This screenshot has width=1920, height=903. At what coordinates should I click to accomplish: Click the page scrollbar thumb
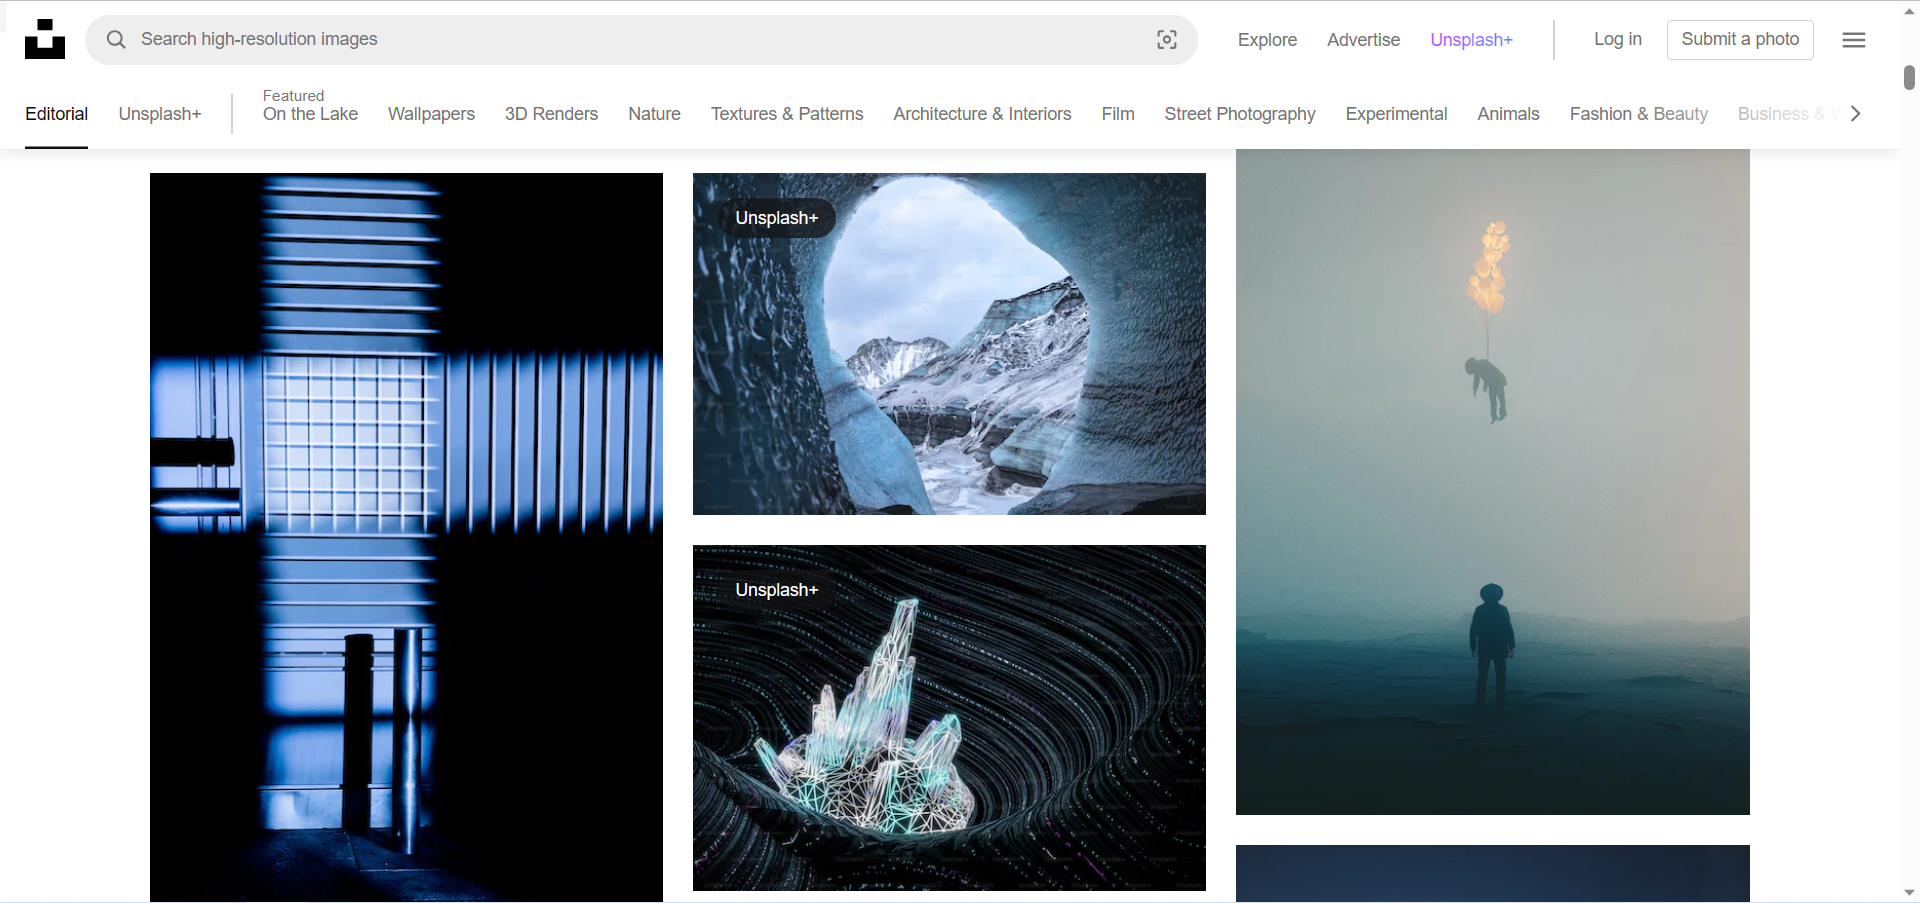1909,77
